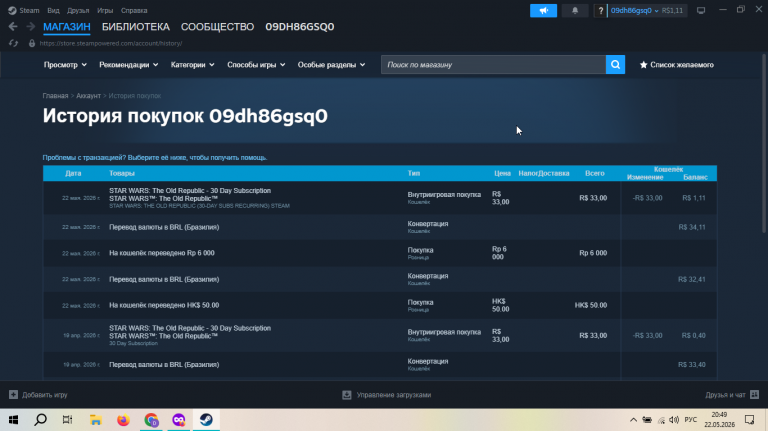The height and width of the screenshot is (431, 768).
Task: Open the Игры menu
Action: pos(105,10)
